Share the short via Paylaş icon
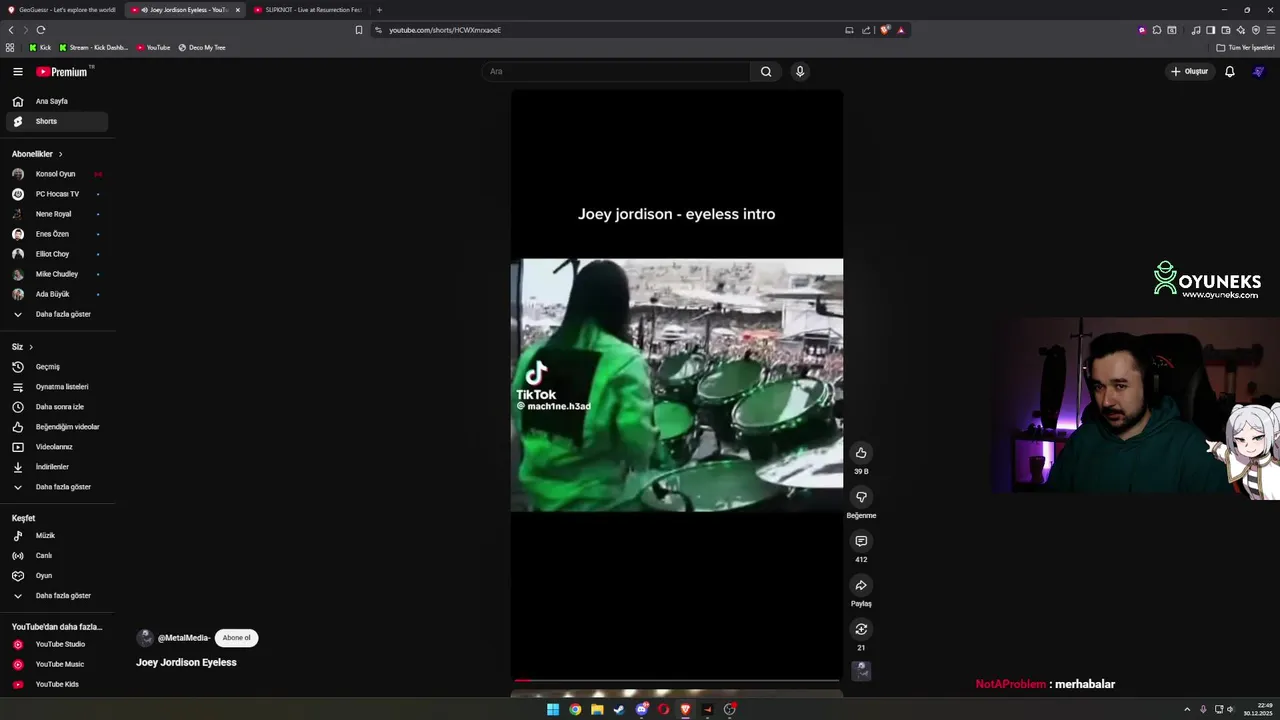 [861, 585]
